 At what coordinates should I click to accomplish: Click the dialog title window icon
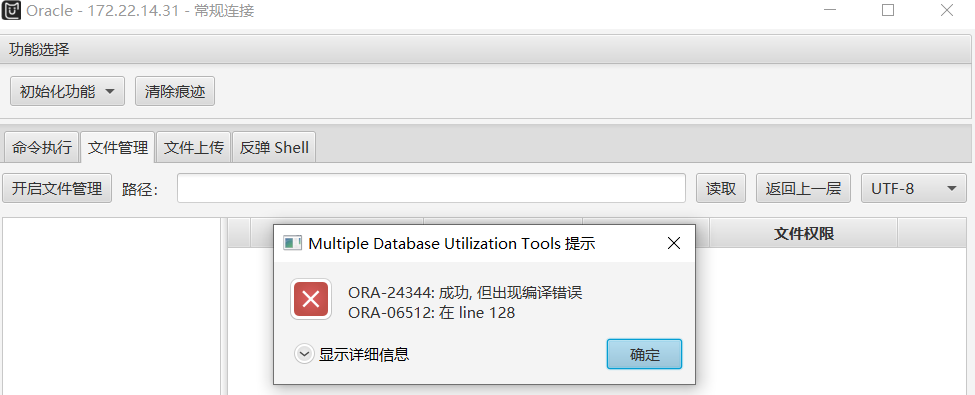click(x=292, y=243)
